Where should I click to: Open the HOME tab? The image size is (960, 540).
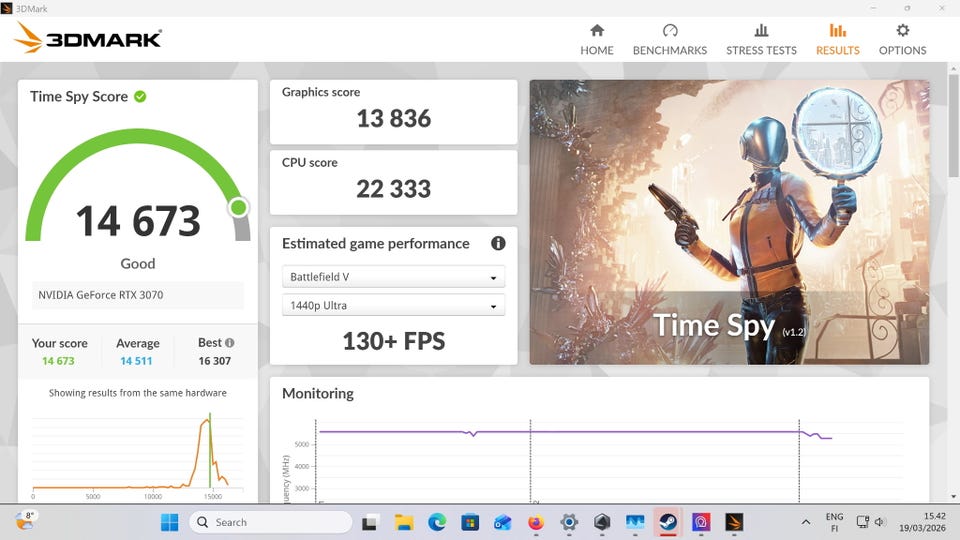point(597,40)
